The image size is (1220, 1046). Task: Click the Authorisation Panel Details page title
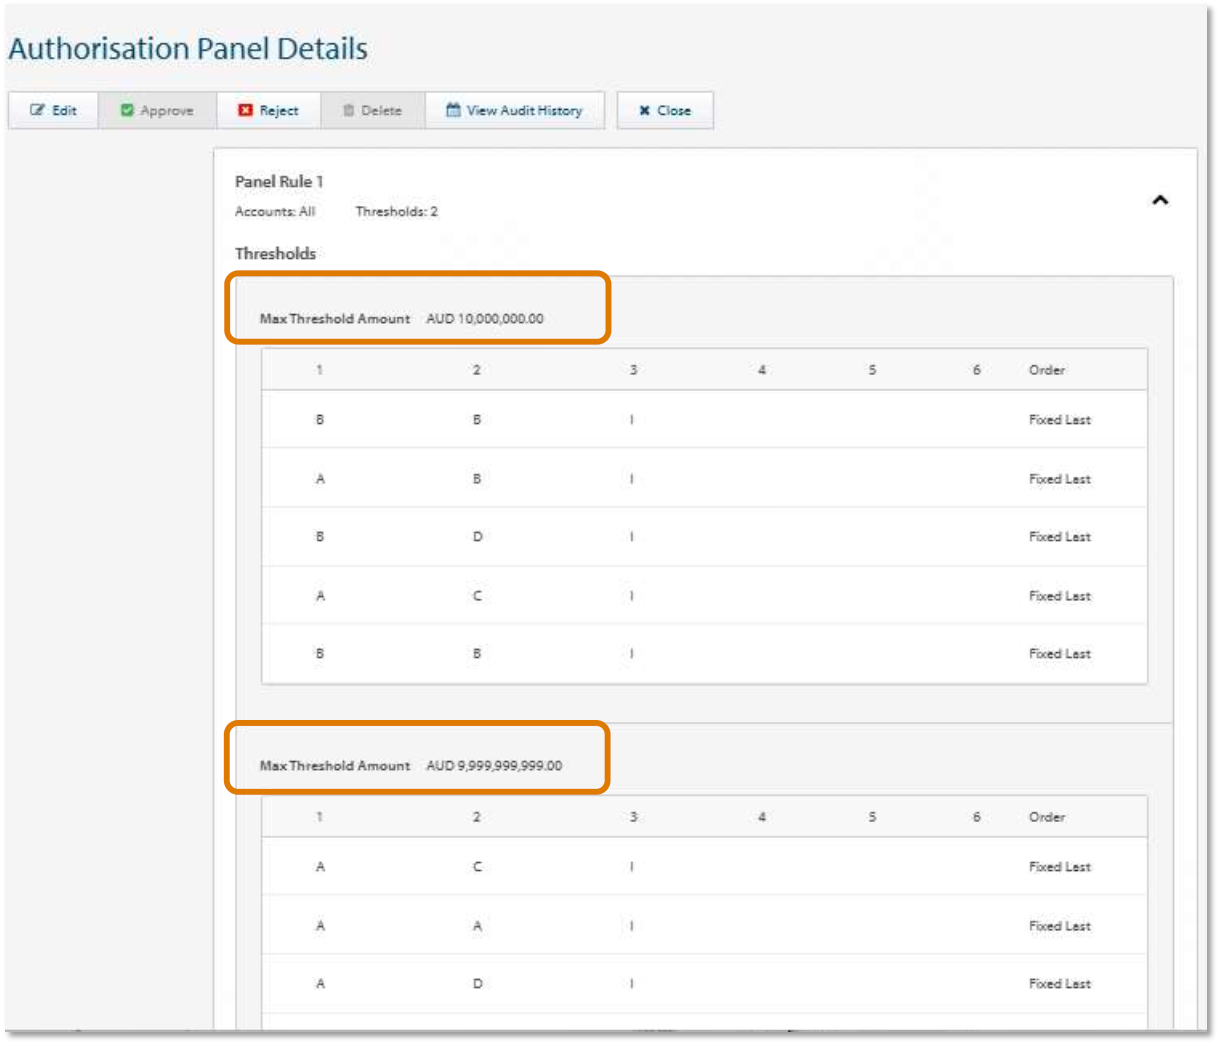click(188, 49)
